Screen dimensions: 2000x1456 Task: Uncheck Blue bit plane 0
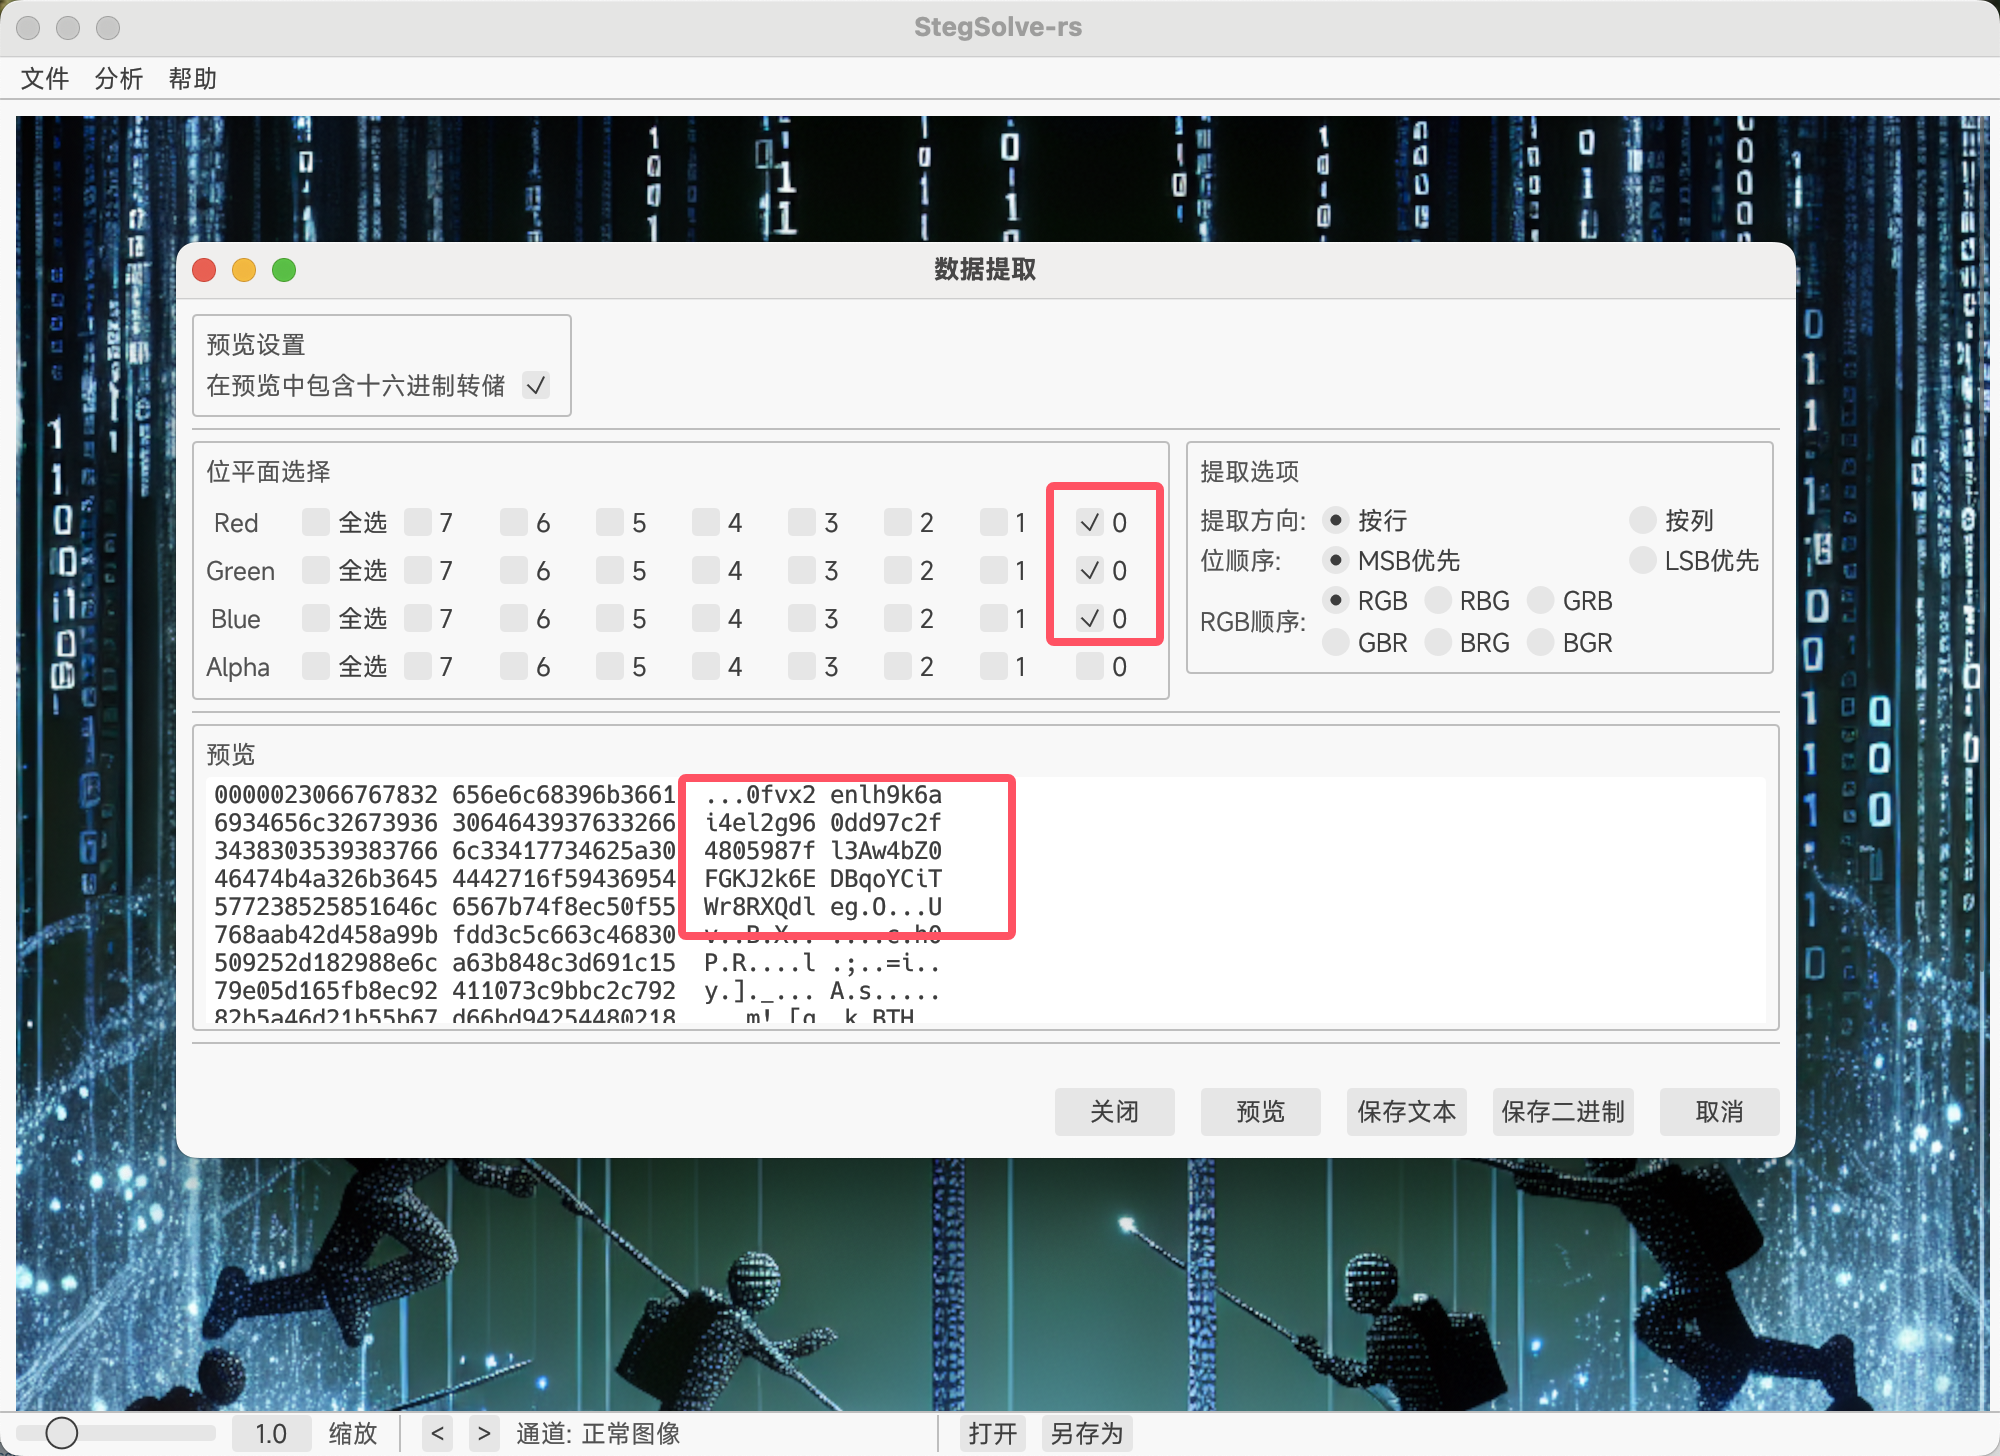point(1090,618)
